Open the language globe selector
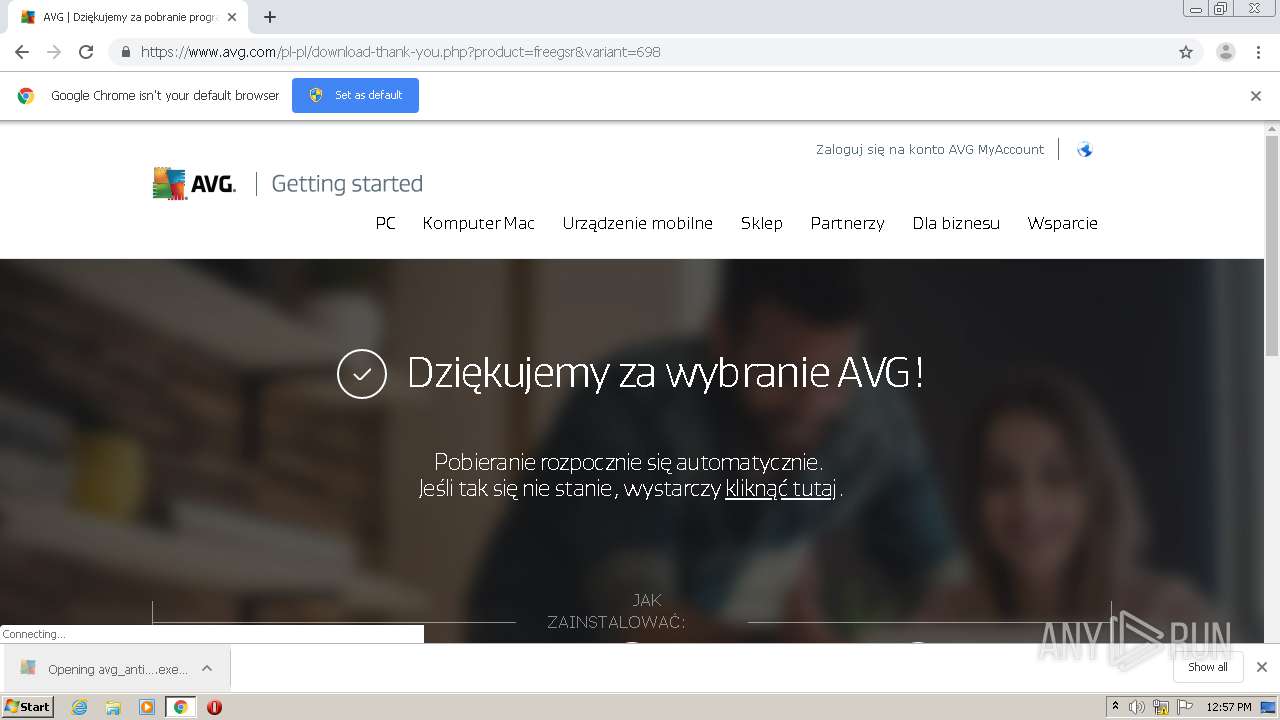The width and height of the screenshot is (1280, 720). (x=1085, y=150)
